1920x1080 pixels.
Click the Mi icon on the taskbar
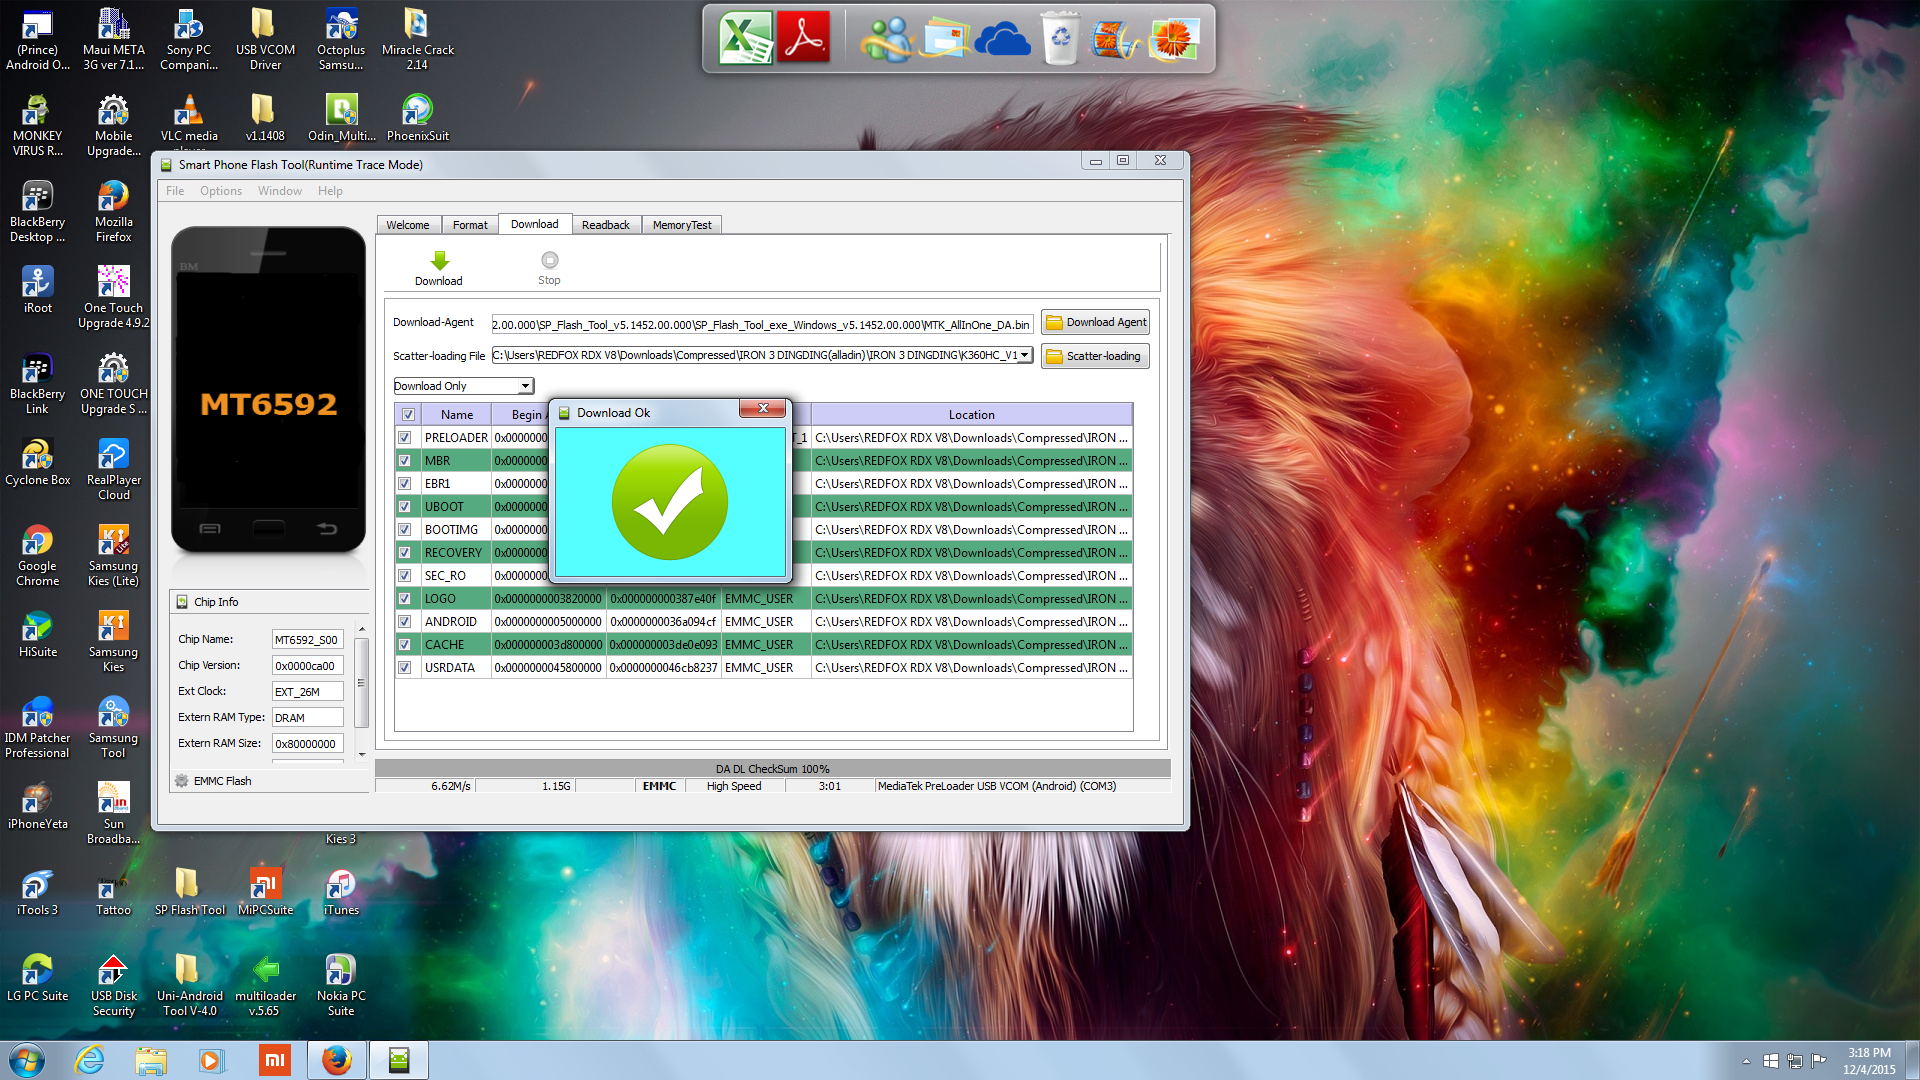point(273,1060)
